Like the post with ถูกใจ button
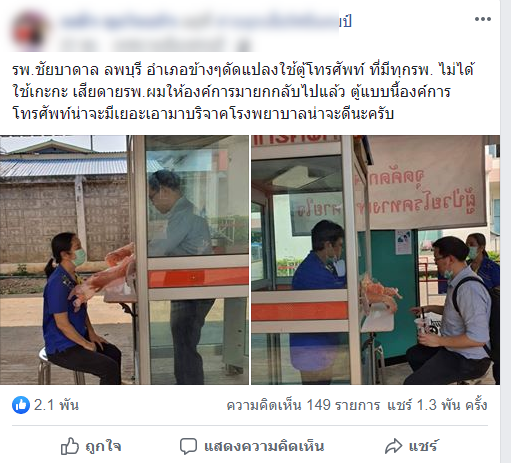The image size is (511, 463). tap(91, 446)
